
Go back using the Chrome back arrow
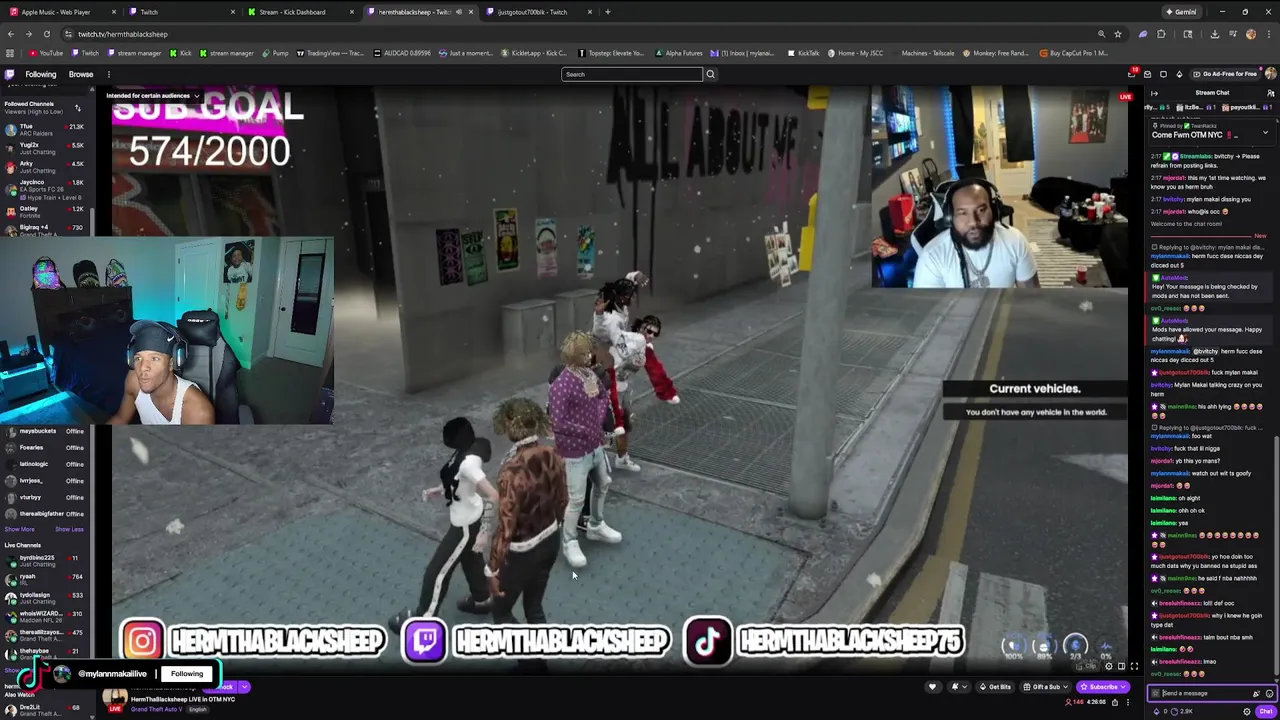click(10, 34)
